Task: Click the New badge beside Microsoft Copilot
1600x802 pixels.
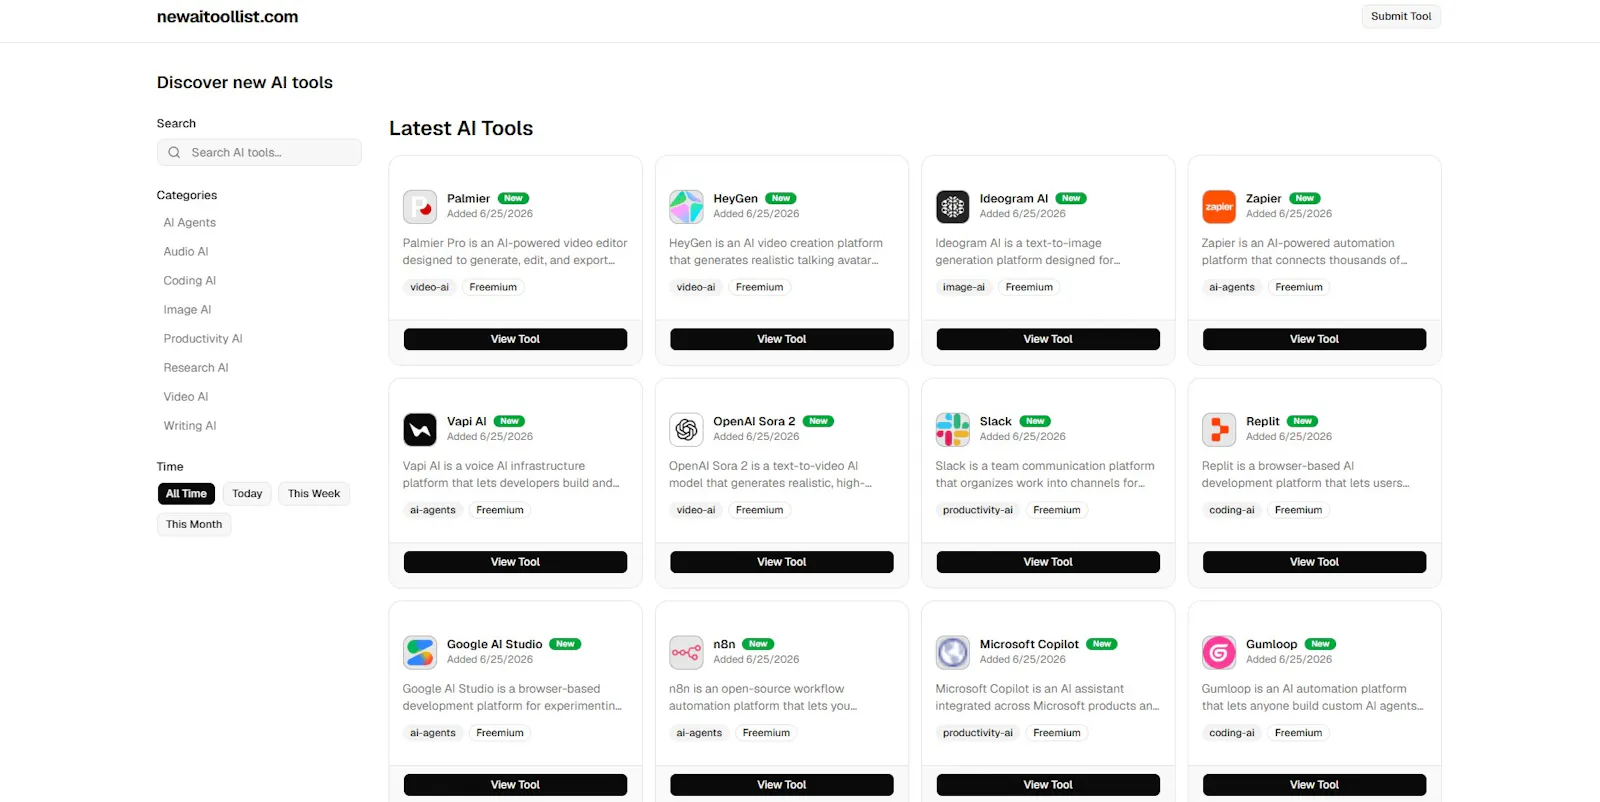Action: tap(1102, 645)
